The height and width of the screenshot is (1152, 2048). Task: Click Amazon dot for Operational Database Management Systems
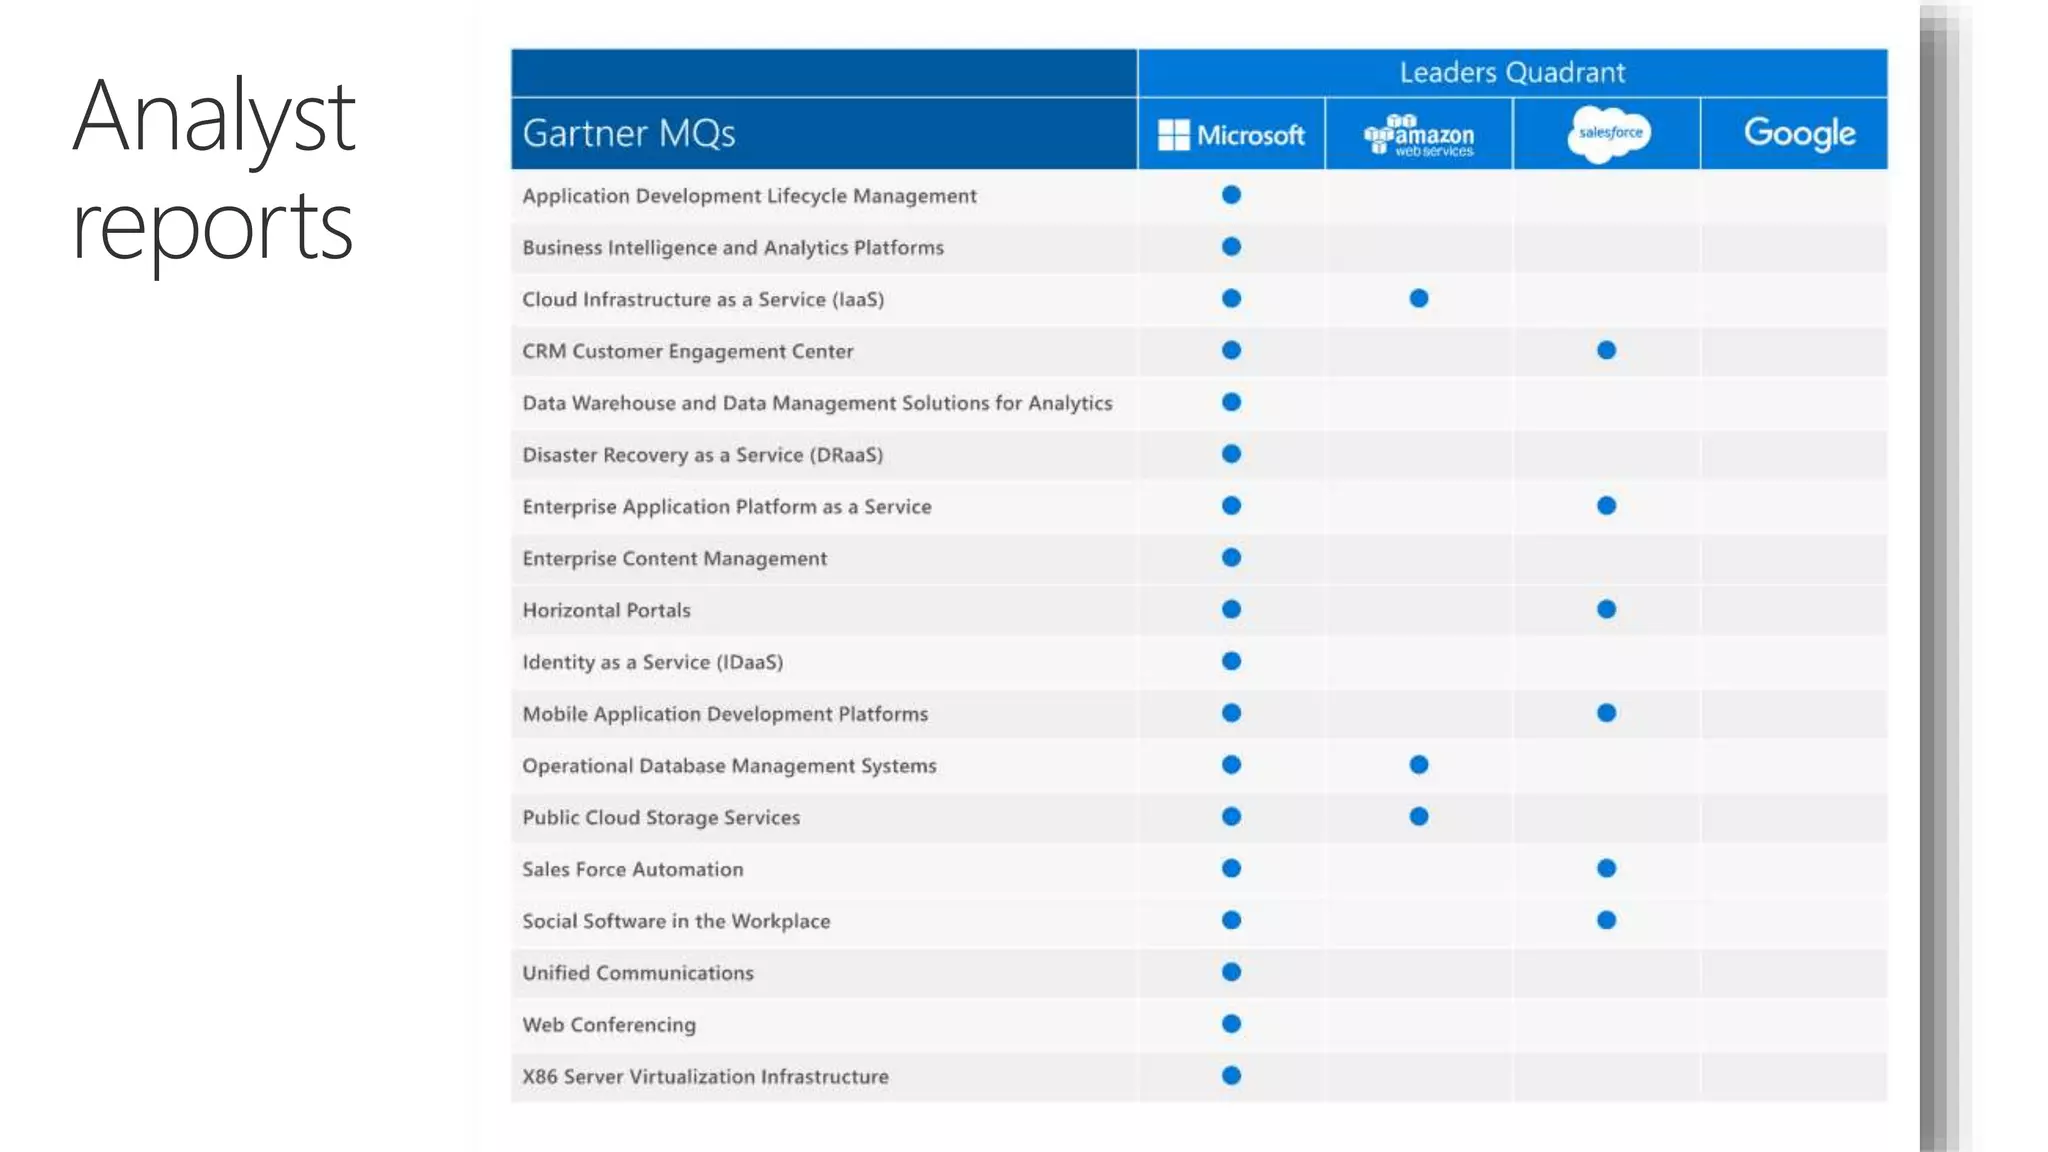click(1418, 765)
